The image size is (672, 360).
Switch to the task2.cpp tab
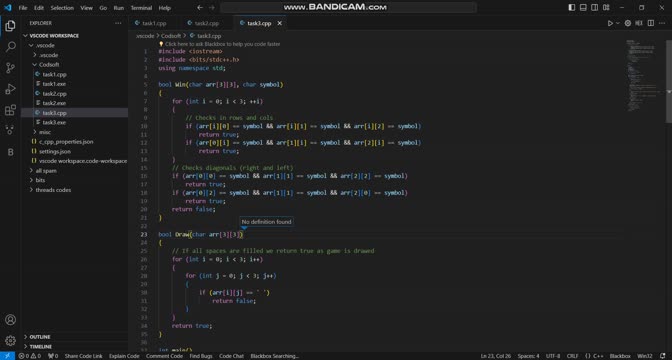[x=206, y=23]
